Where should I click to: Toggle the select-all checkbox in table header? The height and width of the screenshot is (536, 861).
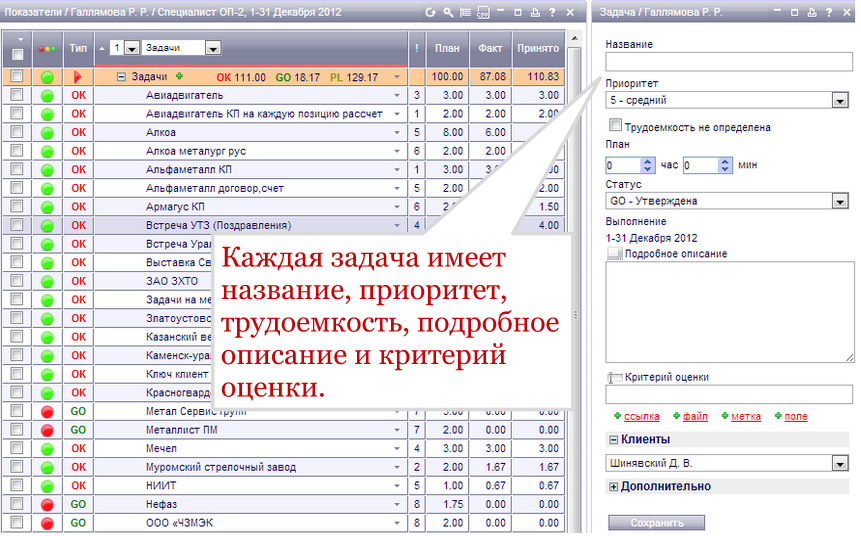pos(18,54)
